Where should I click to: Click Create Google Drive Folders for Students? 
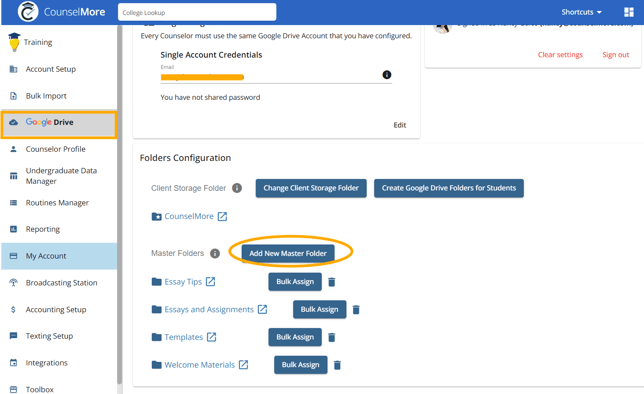coord(448,188)
